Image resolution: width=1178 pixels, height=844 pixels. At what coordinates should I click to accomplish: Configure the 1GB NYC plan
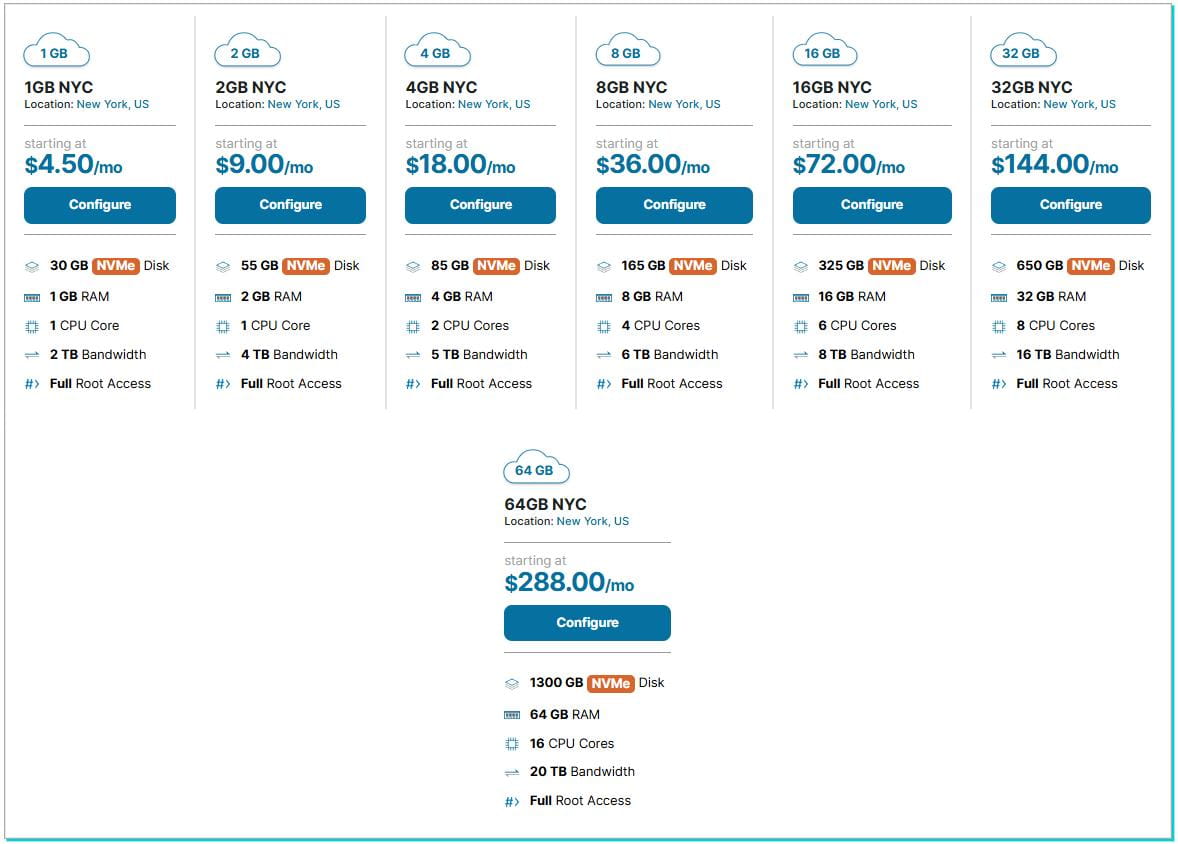100,205
